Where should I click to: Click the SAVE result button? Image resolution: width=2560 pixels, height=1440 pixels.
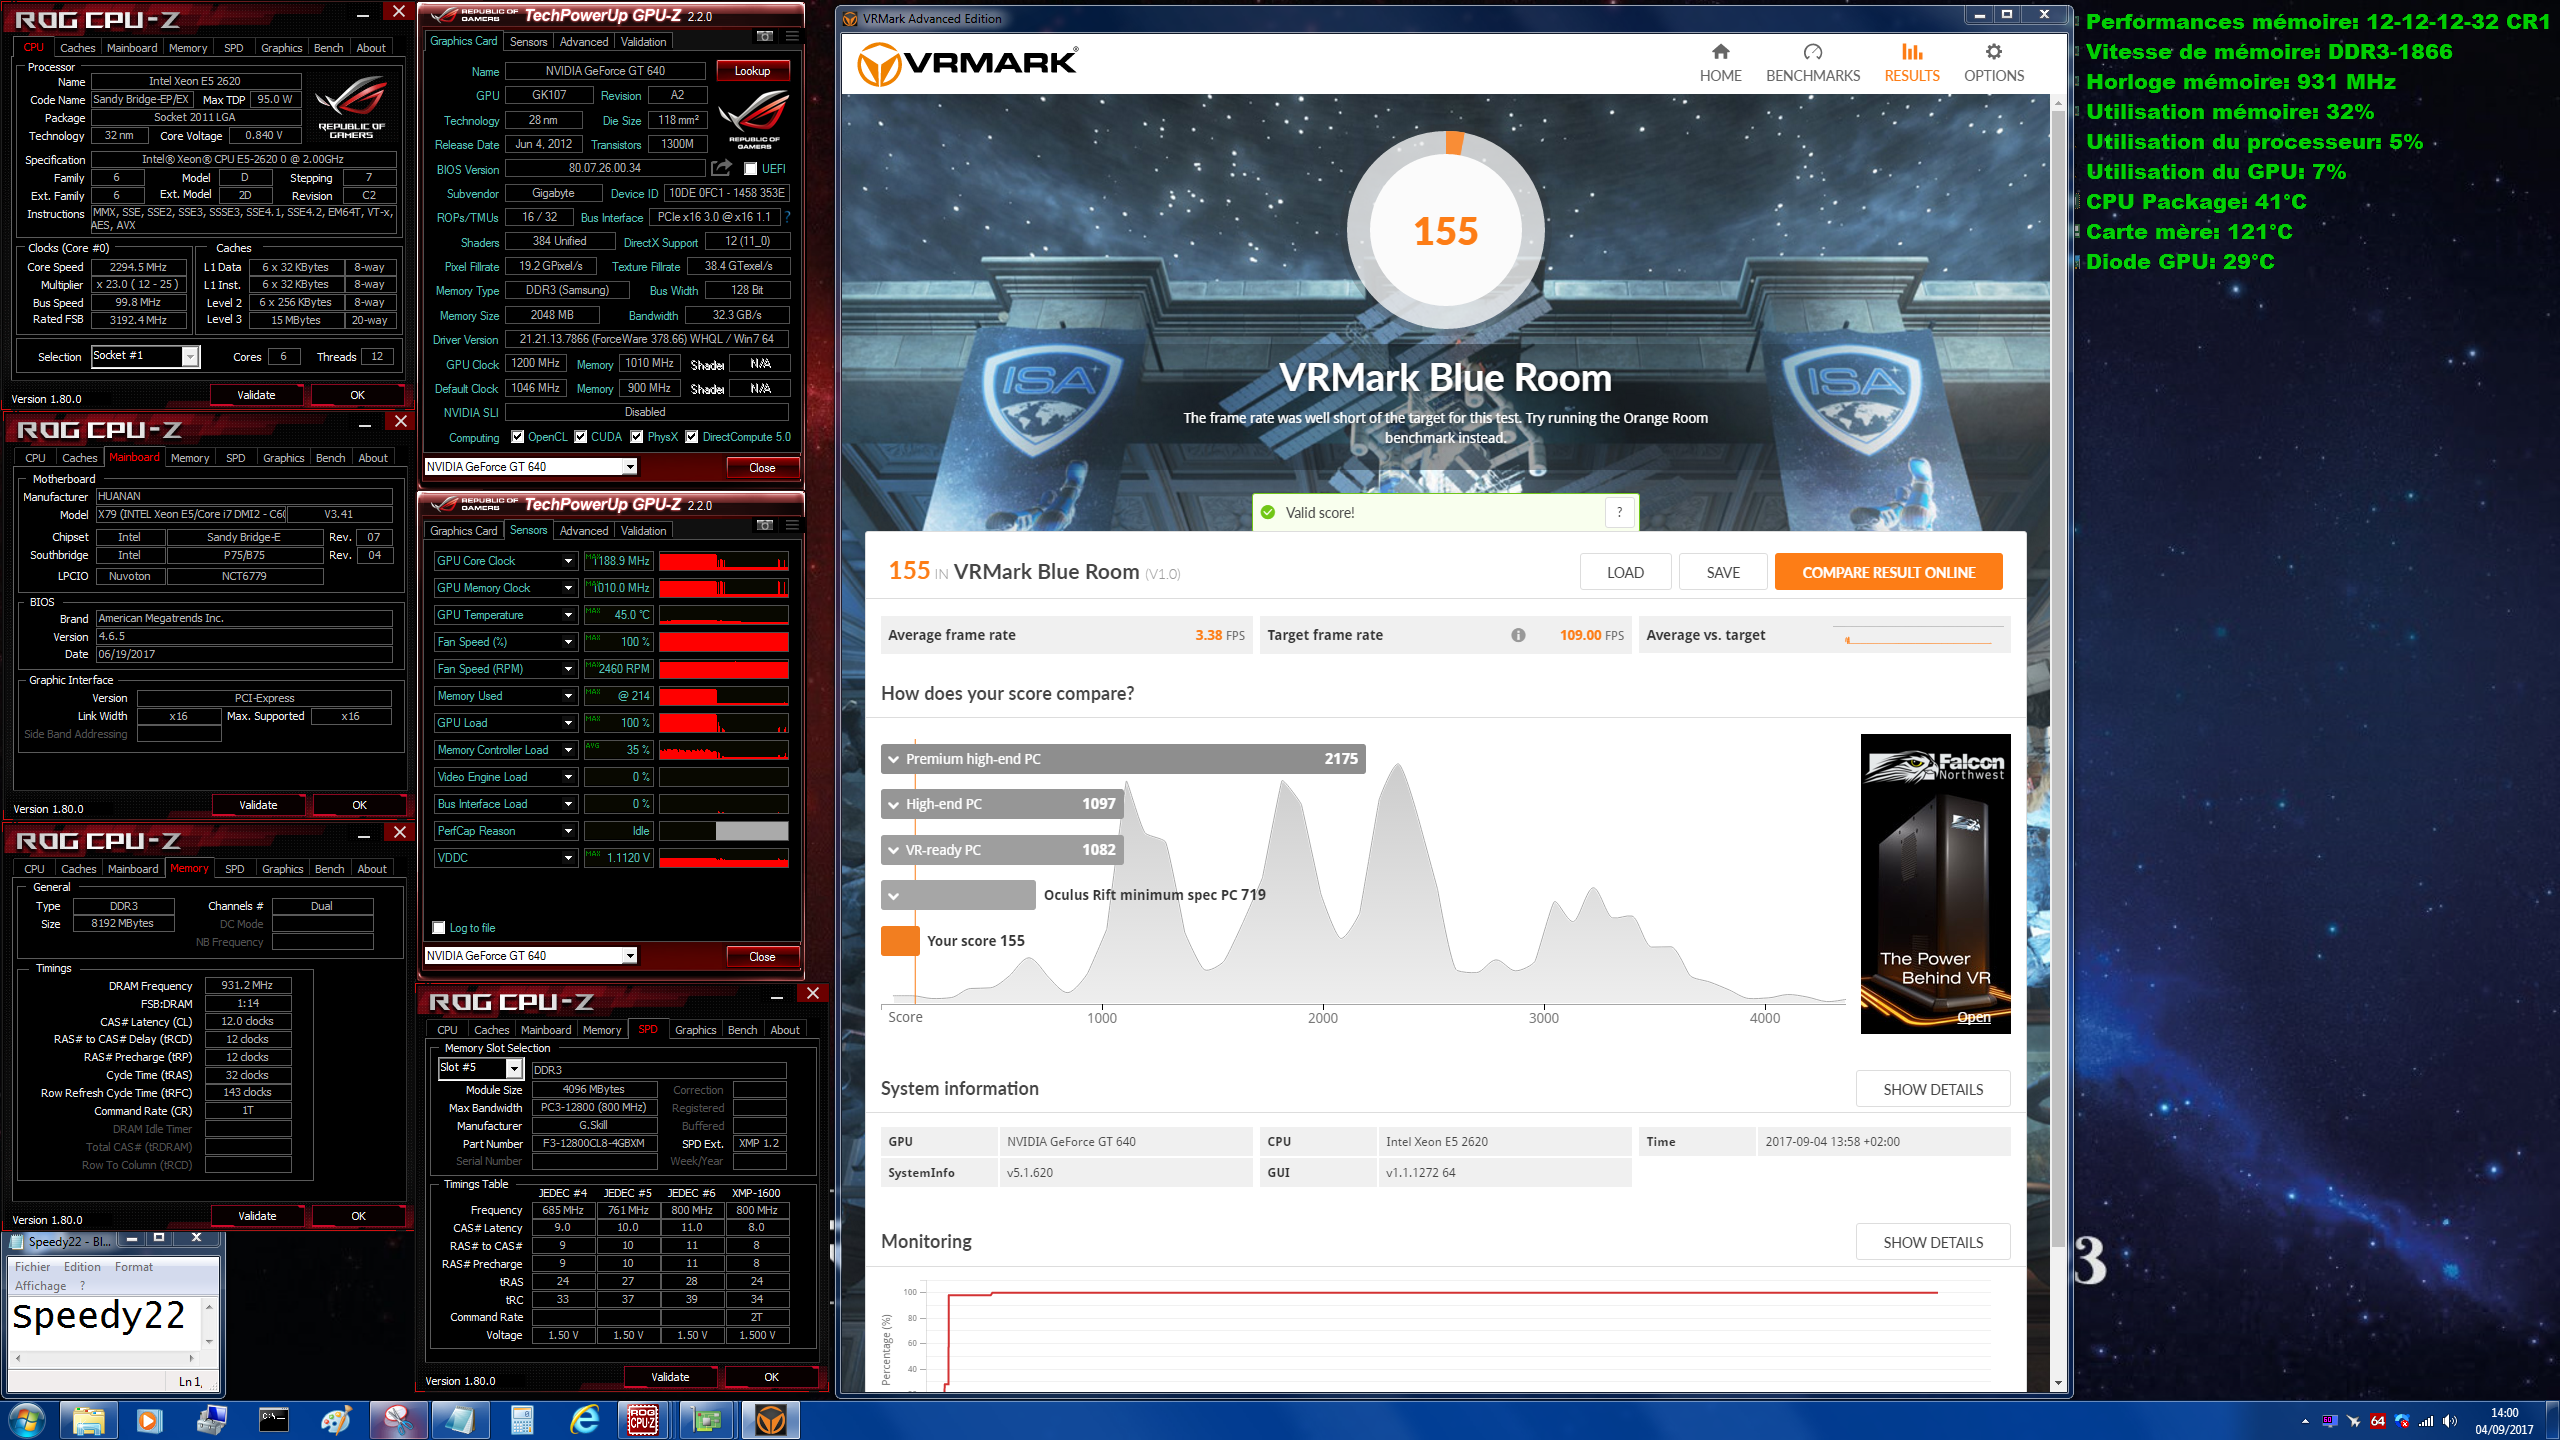[x=1722, y=572]
